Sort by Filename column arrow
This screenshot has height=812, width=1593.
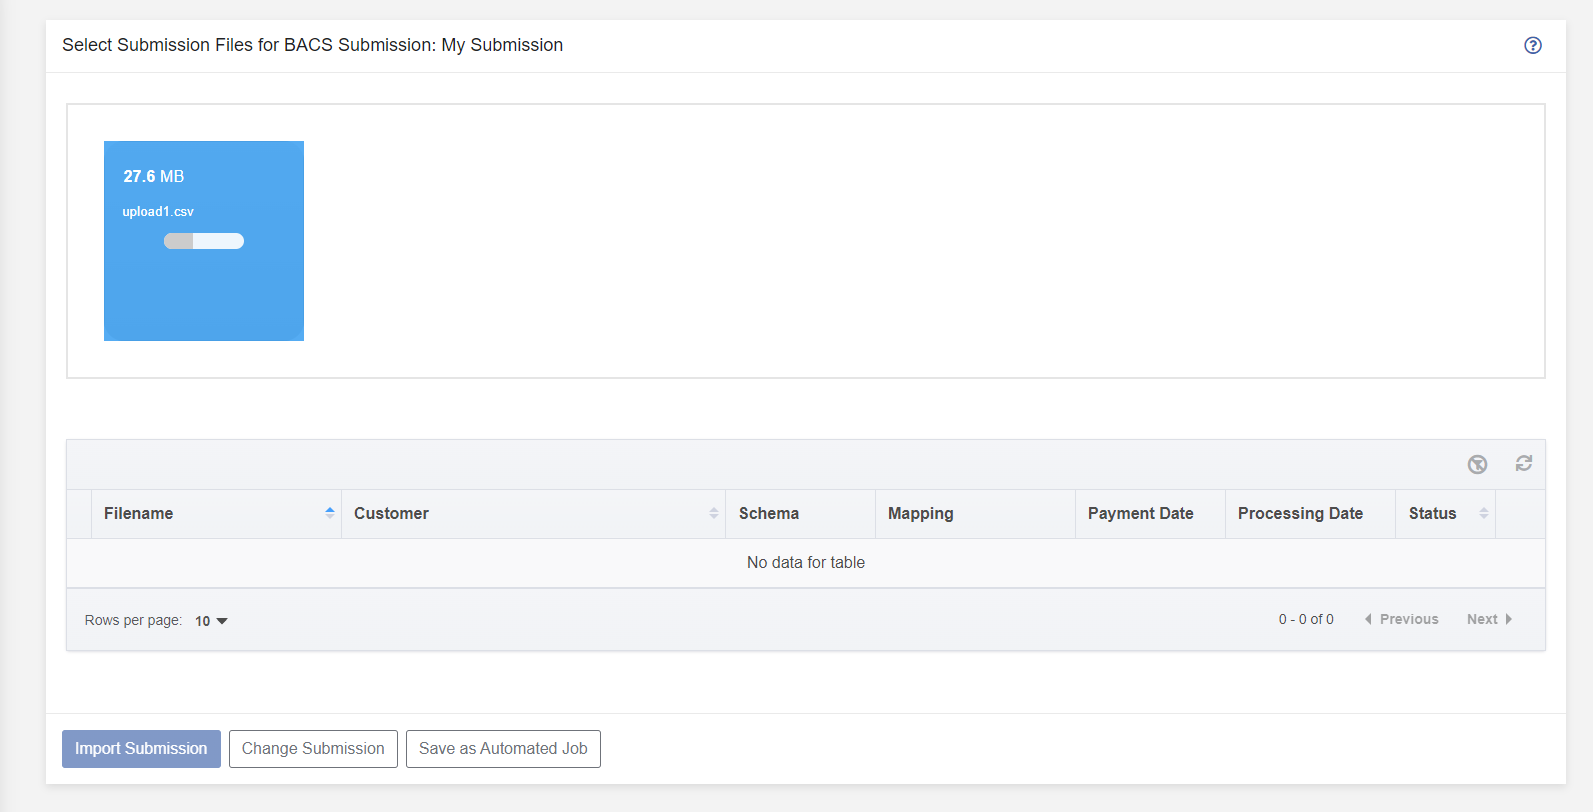click(x=330, y=513)
